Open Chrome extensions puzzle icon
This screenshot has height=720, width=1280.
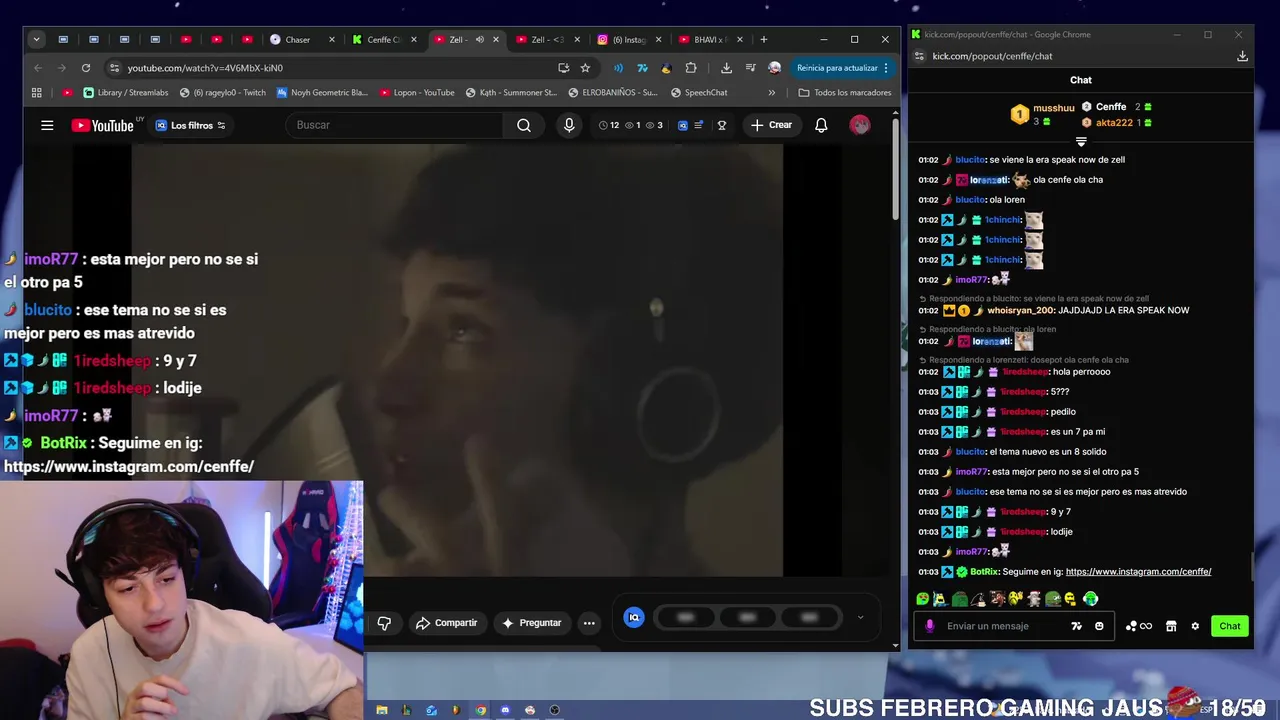click(x=691, y=68)
